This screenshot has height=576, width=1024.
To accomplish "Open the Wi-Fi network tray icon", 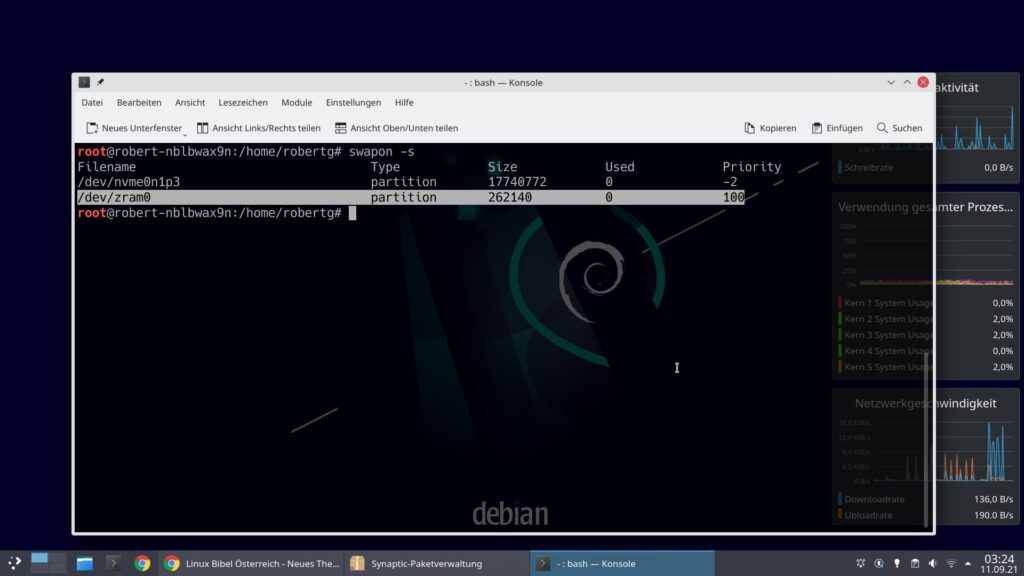I will (x=951, y=563).
